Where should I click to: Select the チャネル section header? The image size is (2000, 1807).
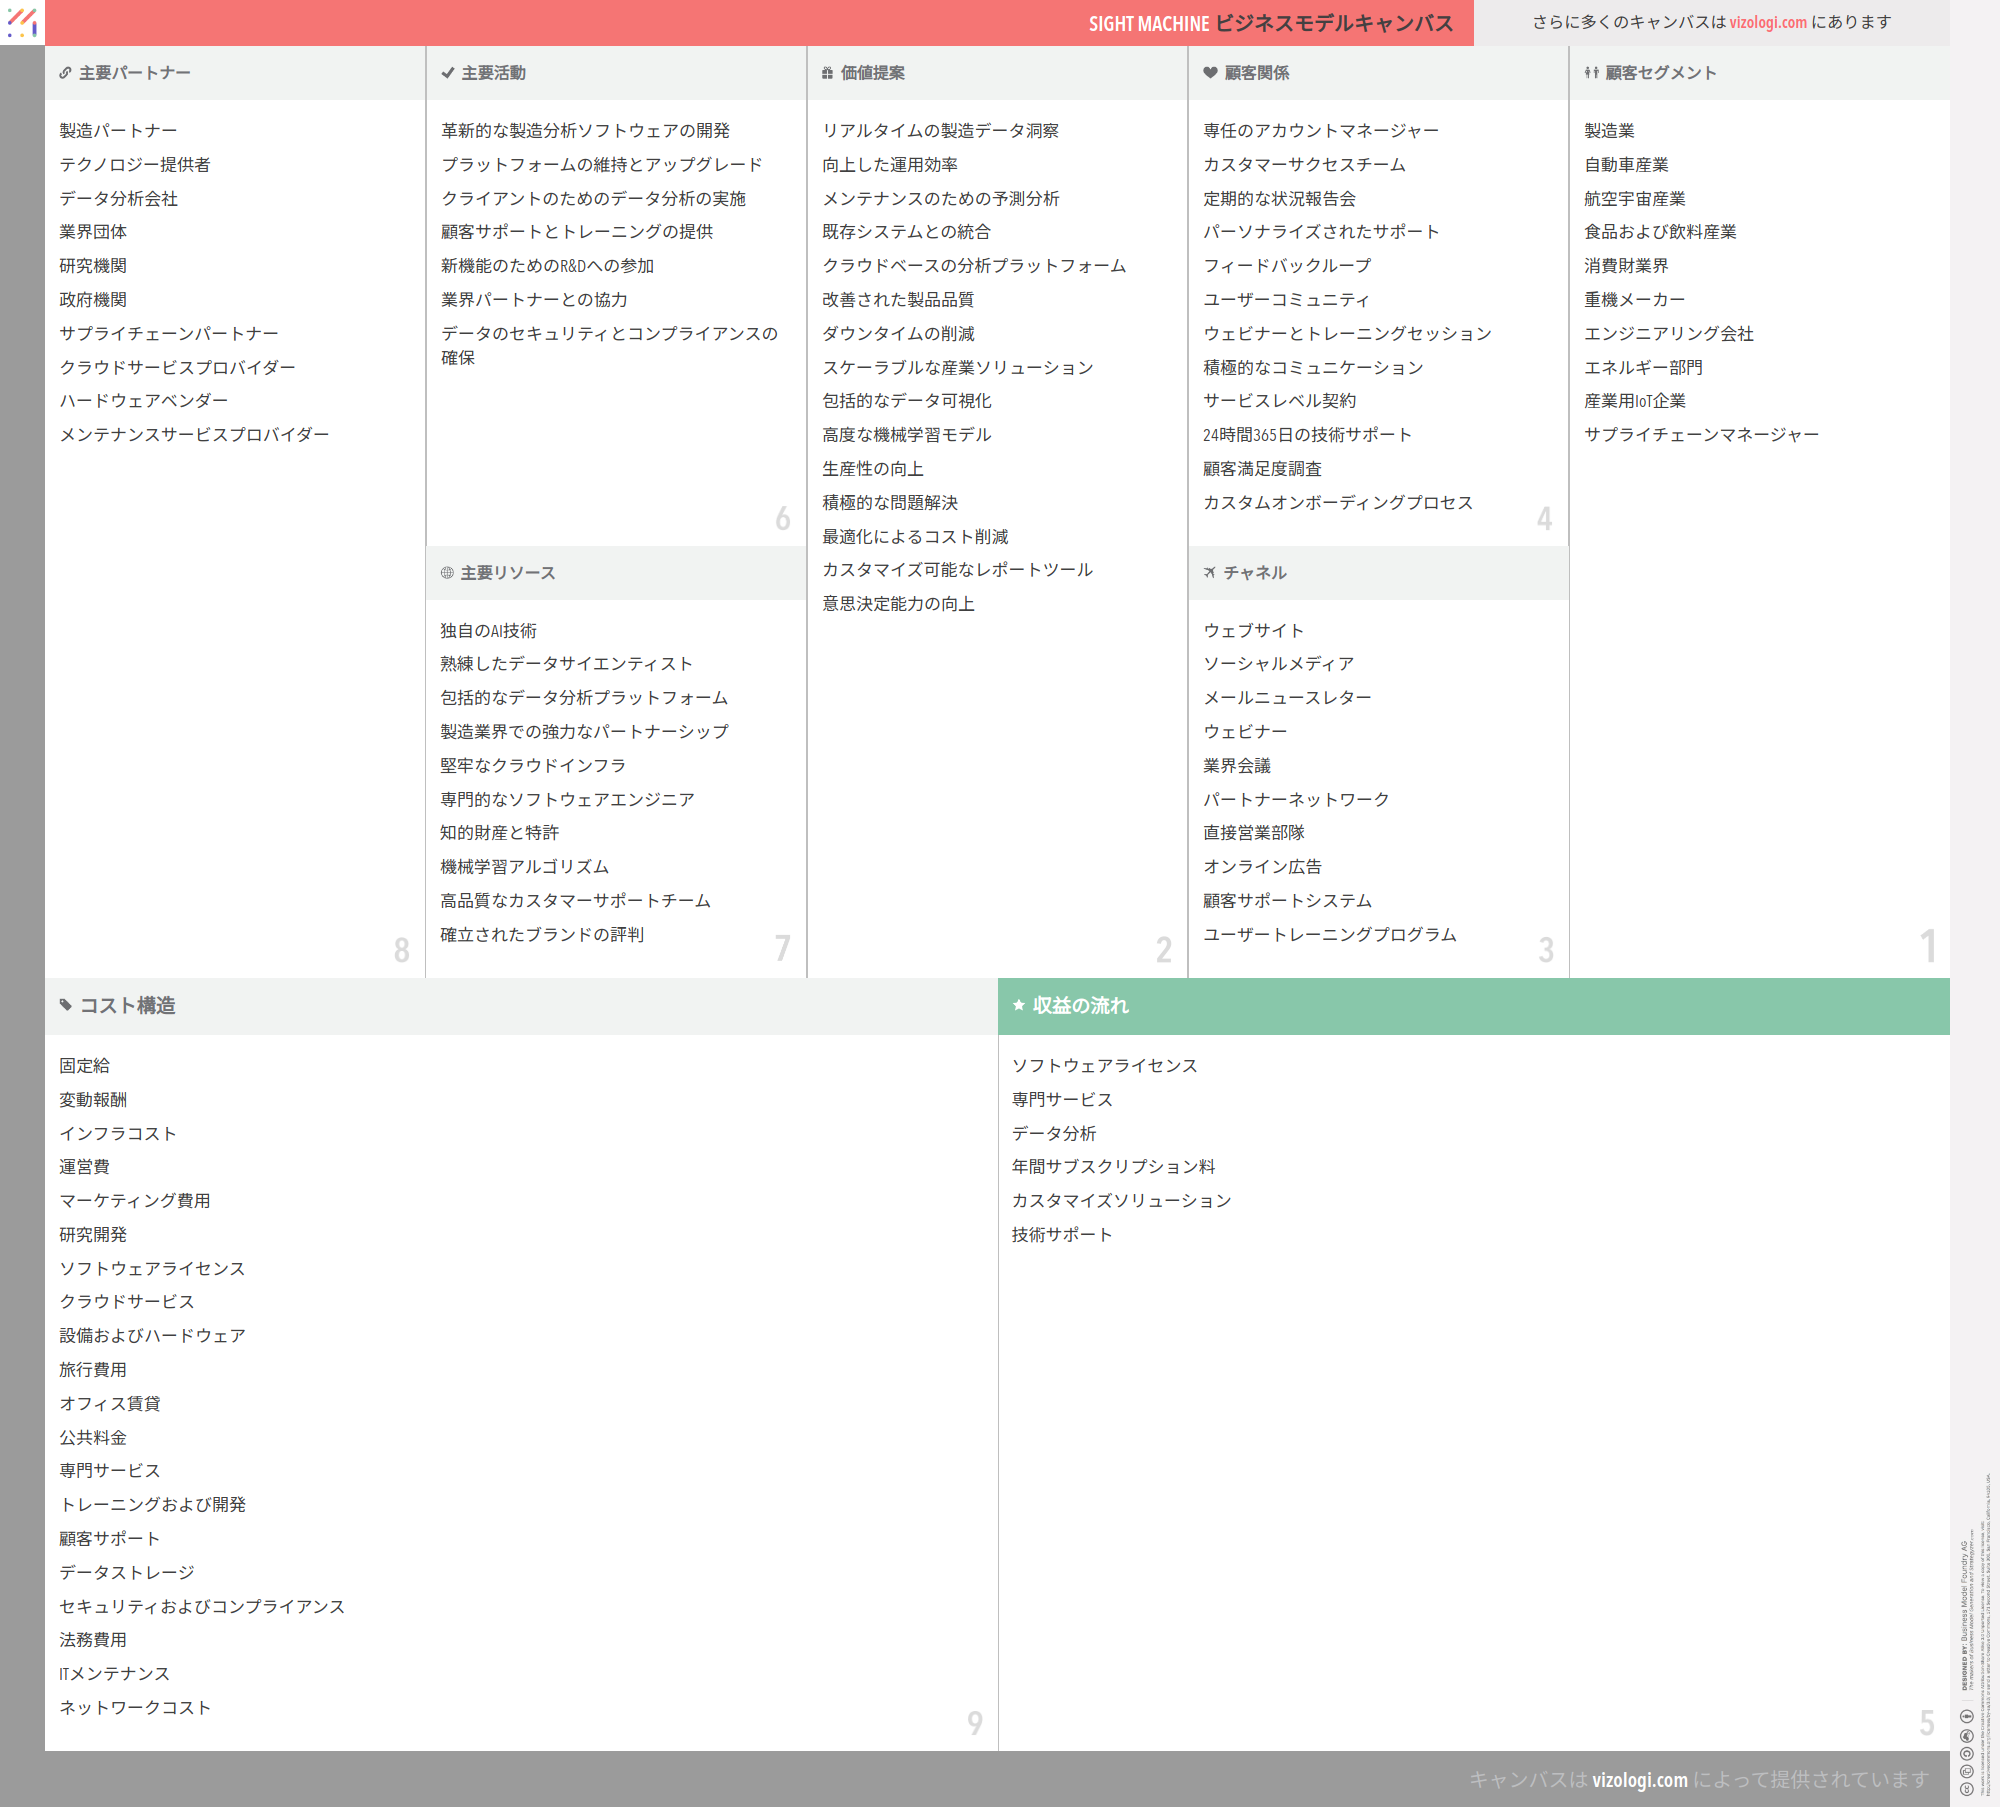[1255, 573]
